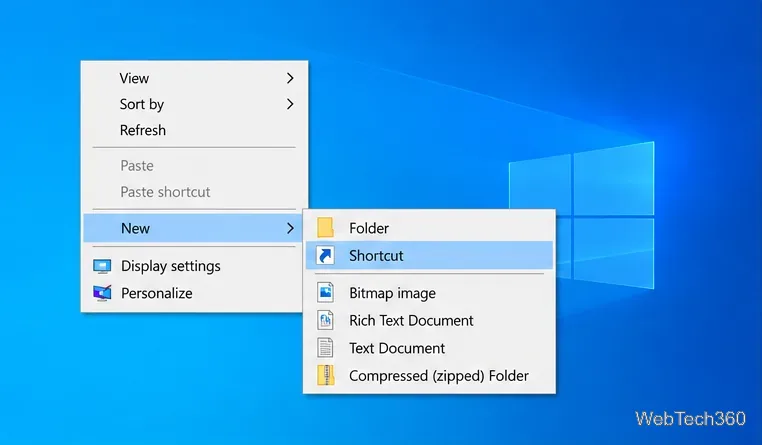
Task: Select the Paste menu entry
Action: 194,166
